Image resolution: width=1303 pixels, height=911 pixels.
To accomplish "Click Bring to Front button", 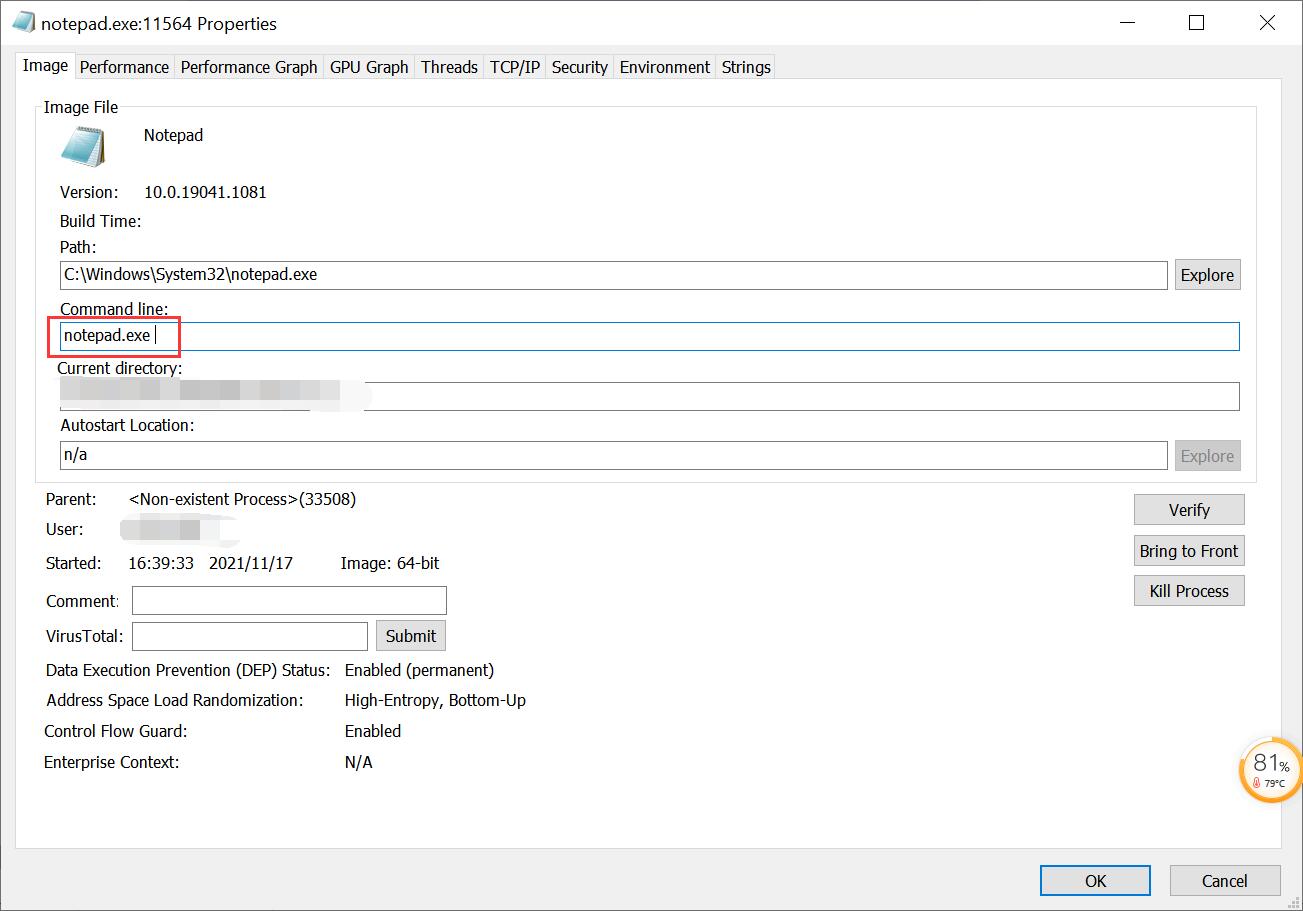I will pos(1189,551).
